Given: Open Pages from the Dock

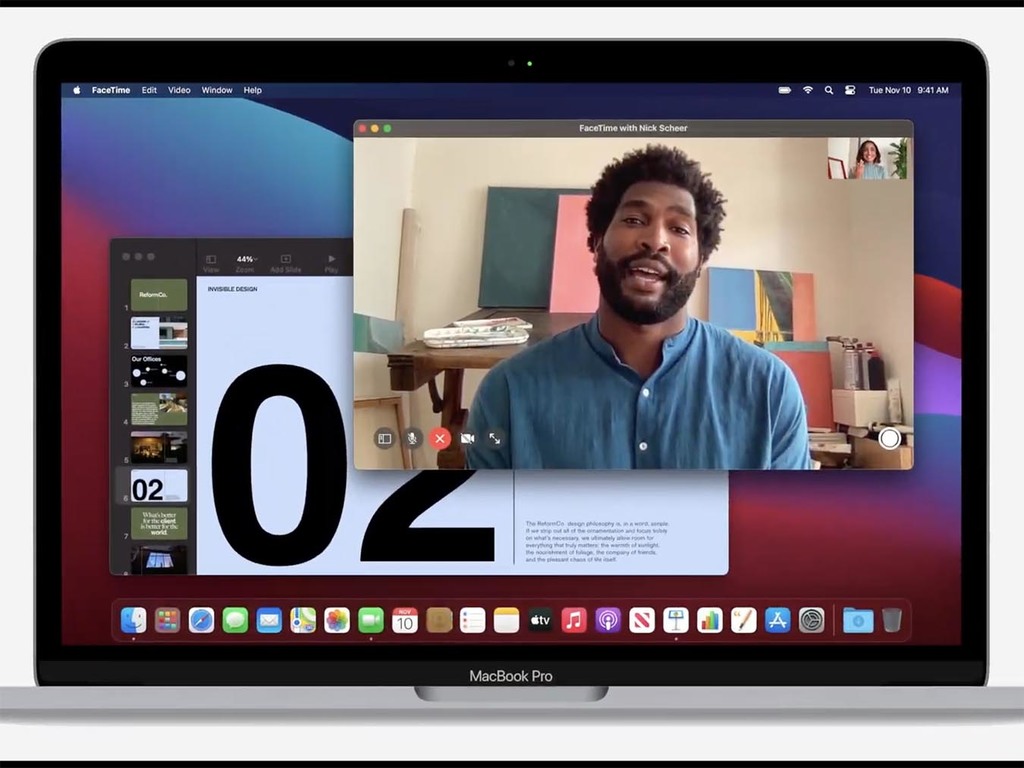Looking at the screenshot, I should click(744, 620).
